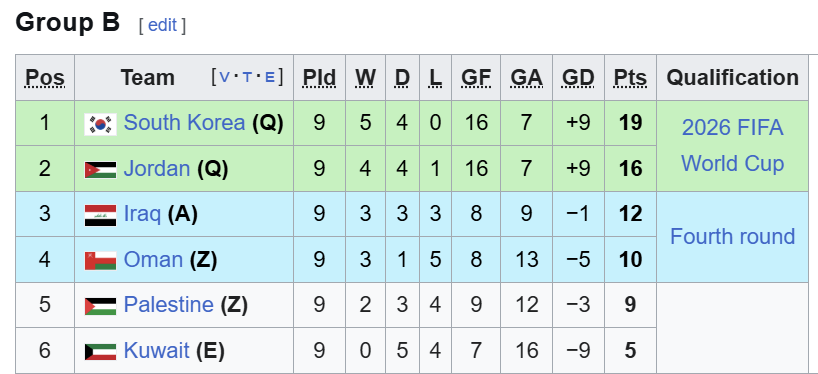Open the Palestine team link

point(168,305)
